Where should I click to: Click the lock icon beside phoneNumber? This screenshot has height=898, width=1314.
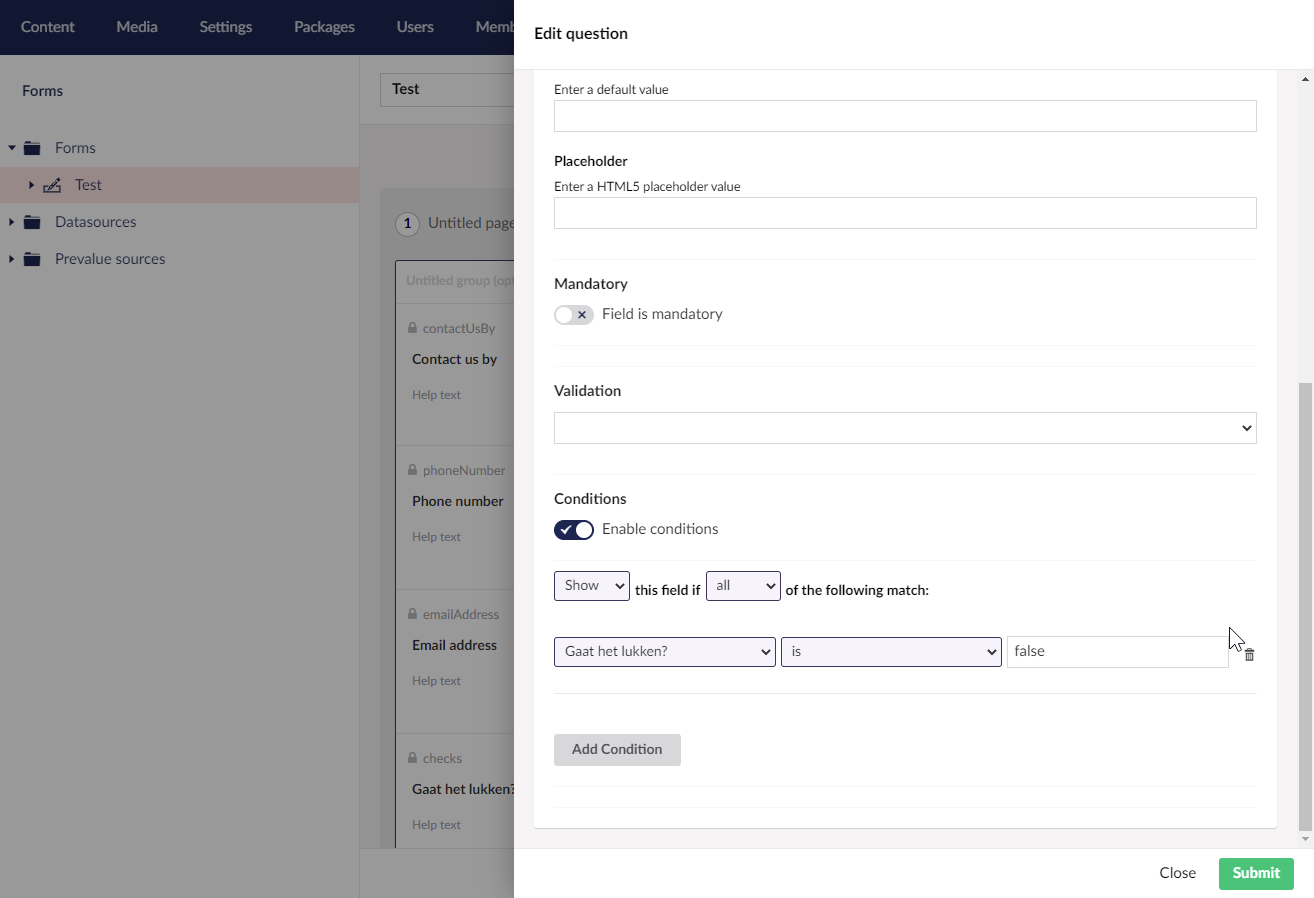(x=412, y=470)
